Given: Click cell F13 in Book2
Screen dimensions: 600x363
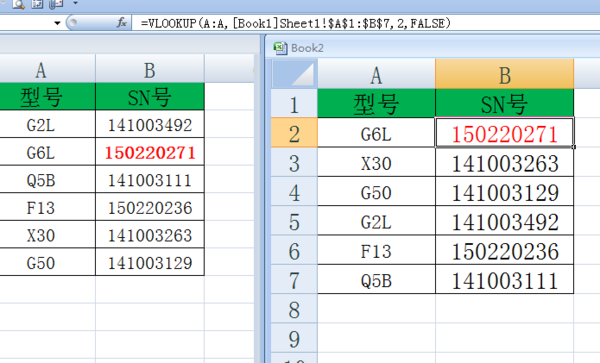Looking at the screenshot, I should [376, 250].
